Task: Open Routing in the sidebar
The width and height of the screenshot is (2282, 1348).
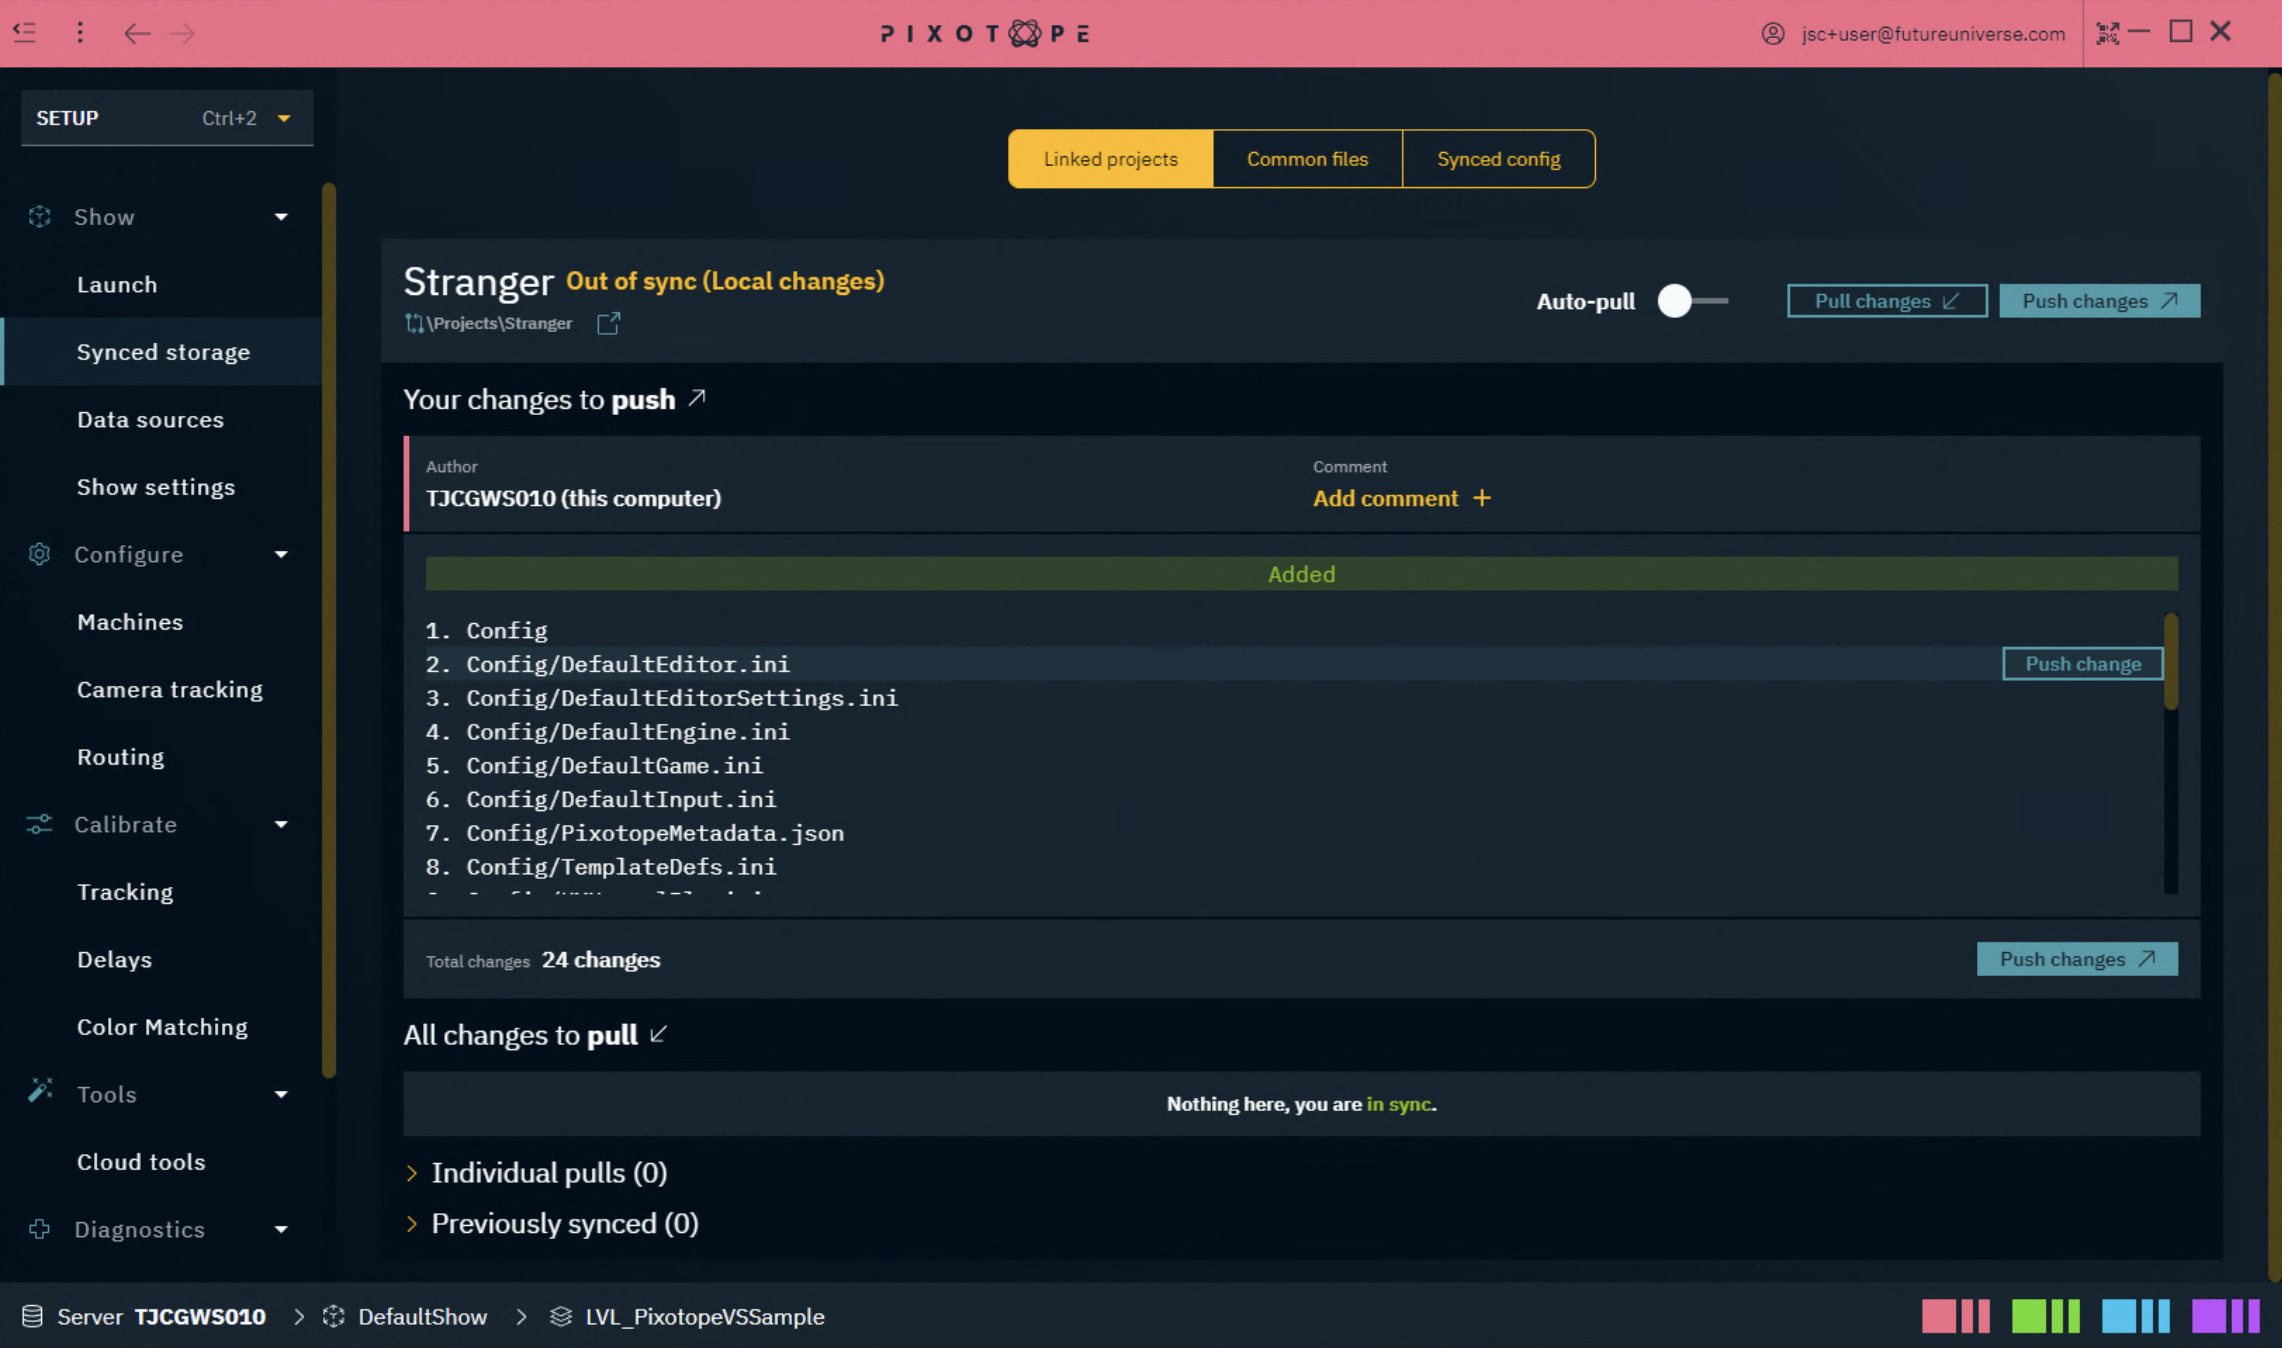Action: click(162, 757)
